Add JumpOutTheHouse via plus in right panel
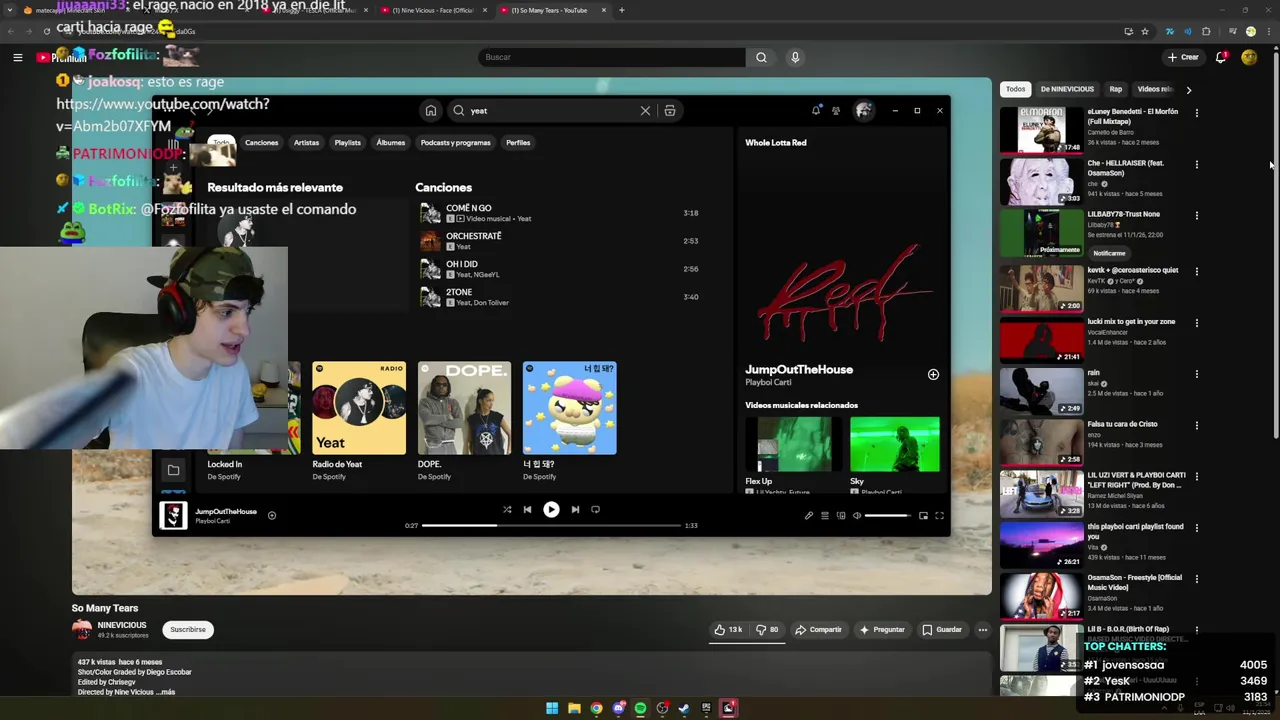1280x720 pixels. [x=933, y=374]
